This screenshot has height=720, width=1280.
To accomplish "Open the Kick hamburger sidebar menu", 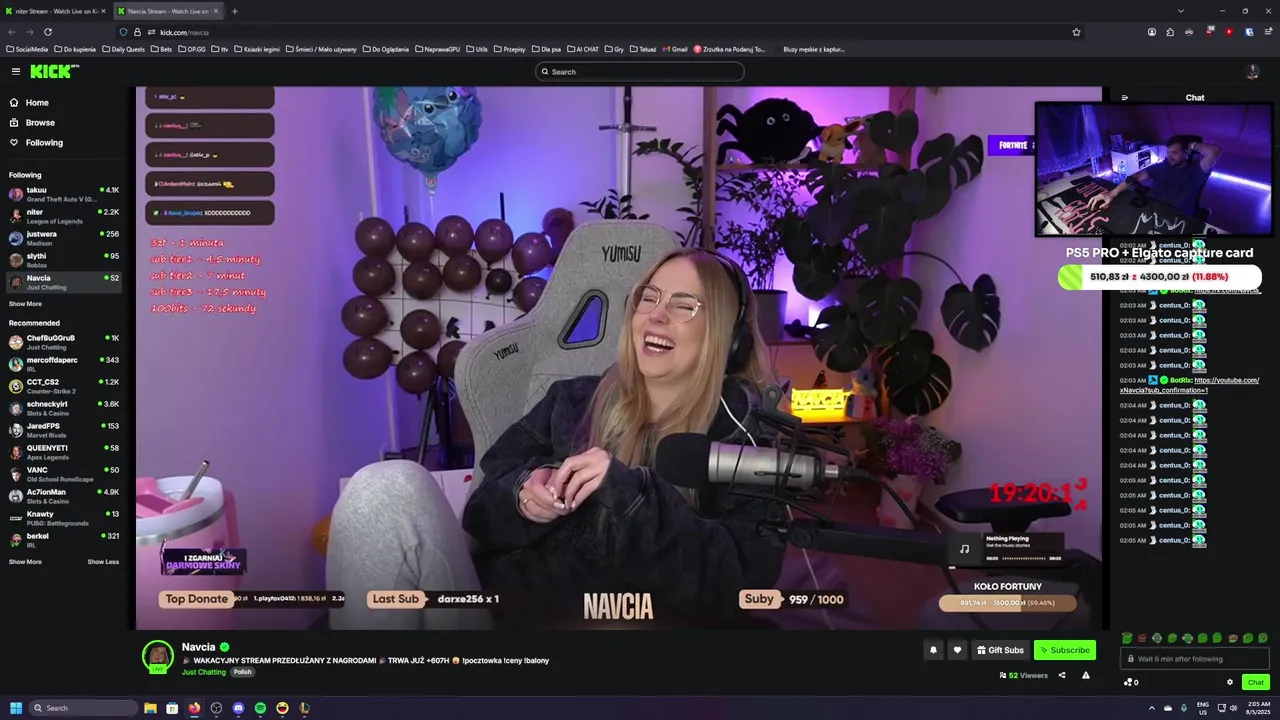I will coord(16,71).
